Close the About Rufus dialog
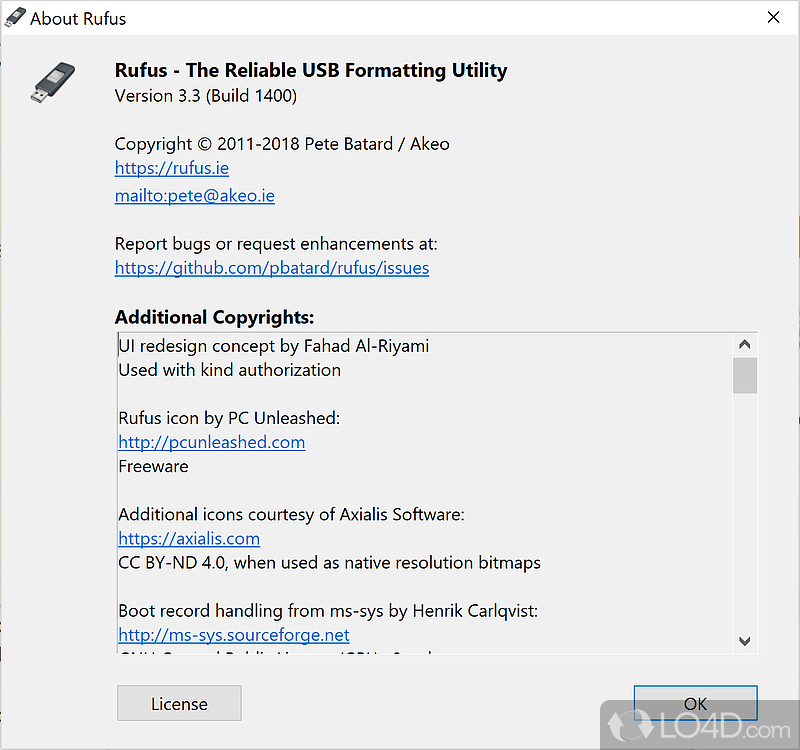800x750 pixels. coord(773,18)
